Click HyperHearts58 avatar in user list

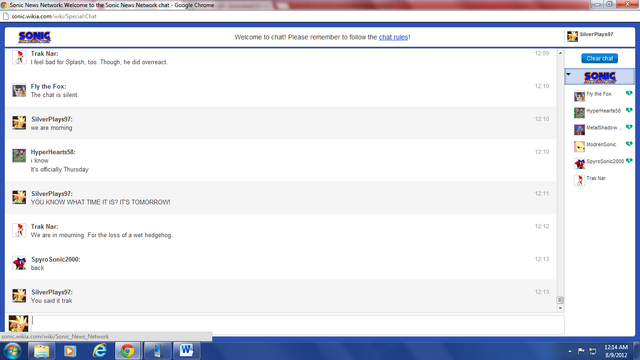pyautogui.click(x=579, y=112)
